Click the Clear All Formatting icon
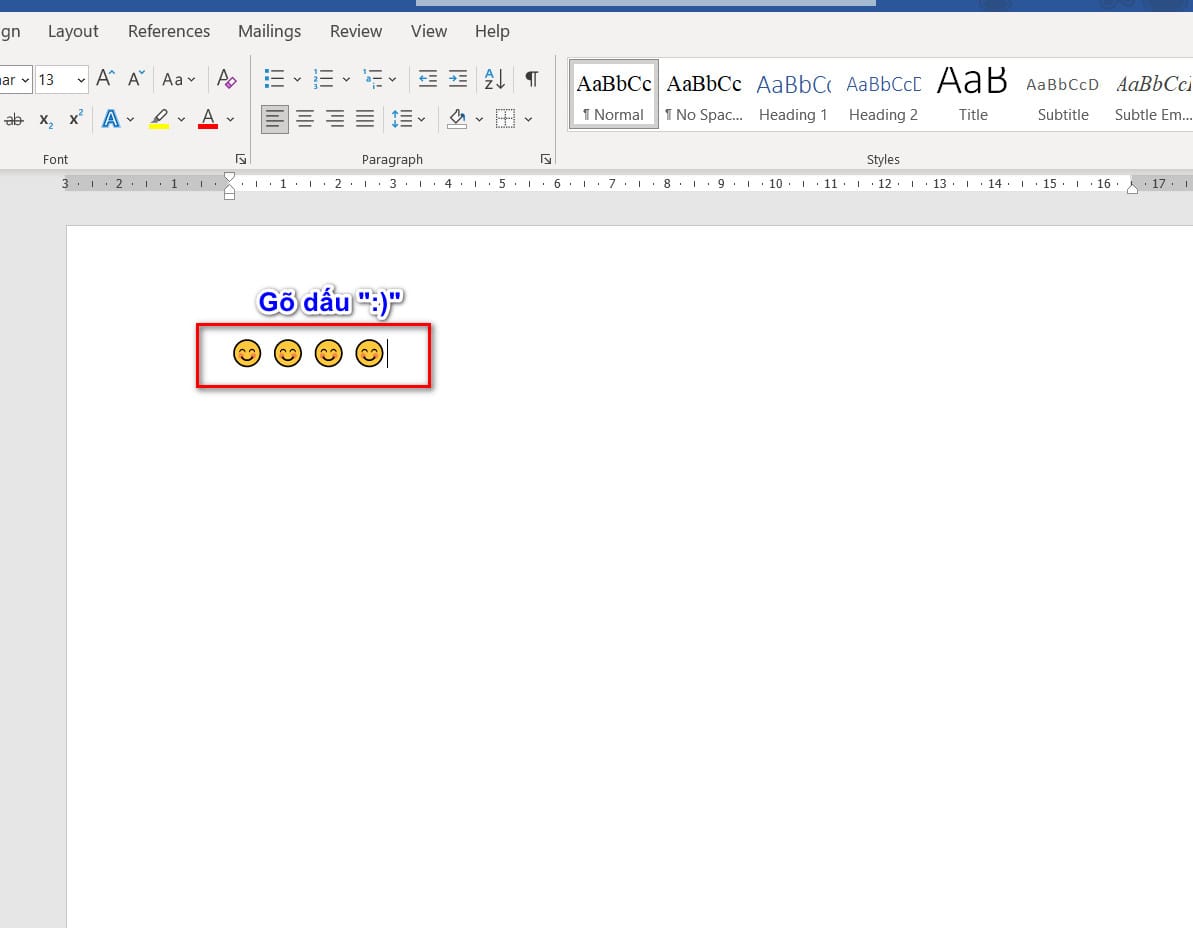The image size is (1193, 928). click(227, 79)
